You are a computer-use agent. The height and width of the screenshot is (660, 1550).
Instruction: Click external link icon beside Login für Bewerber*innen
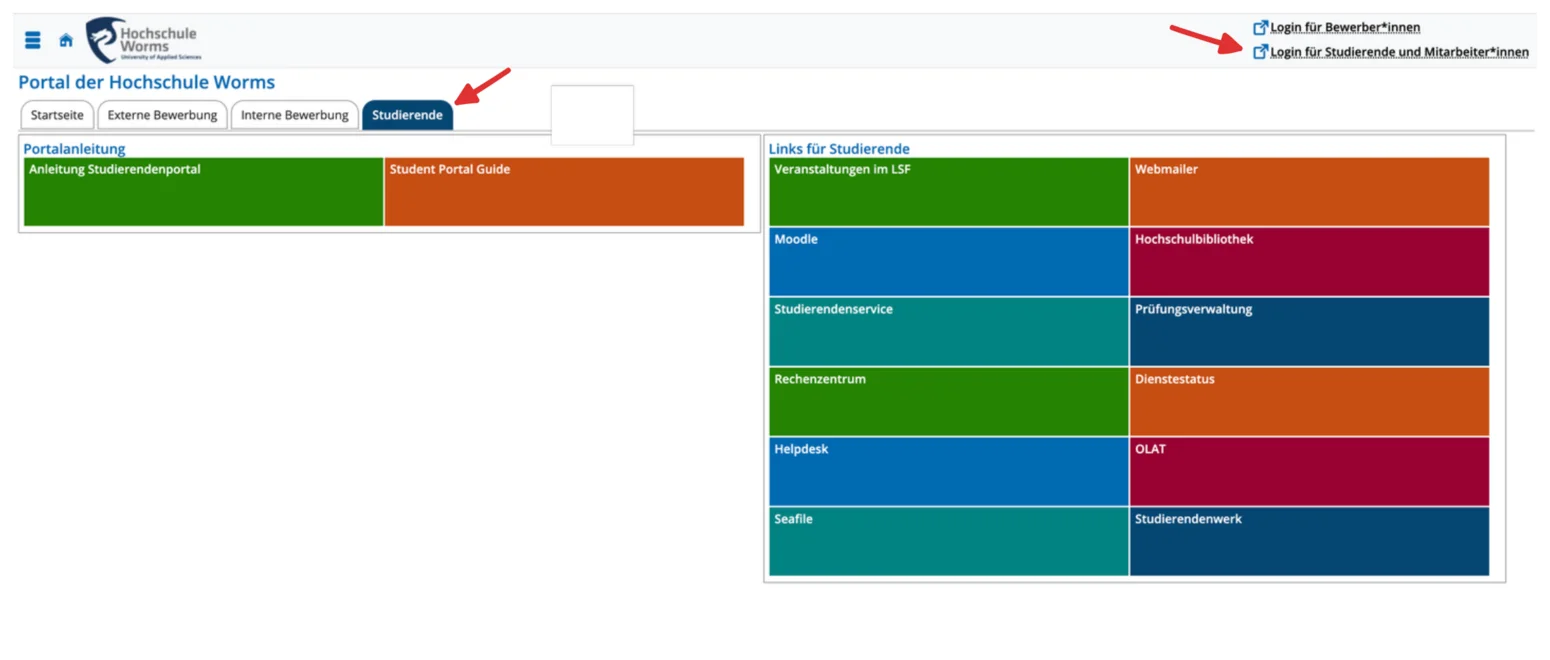point(1260,27)
